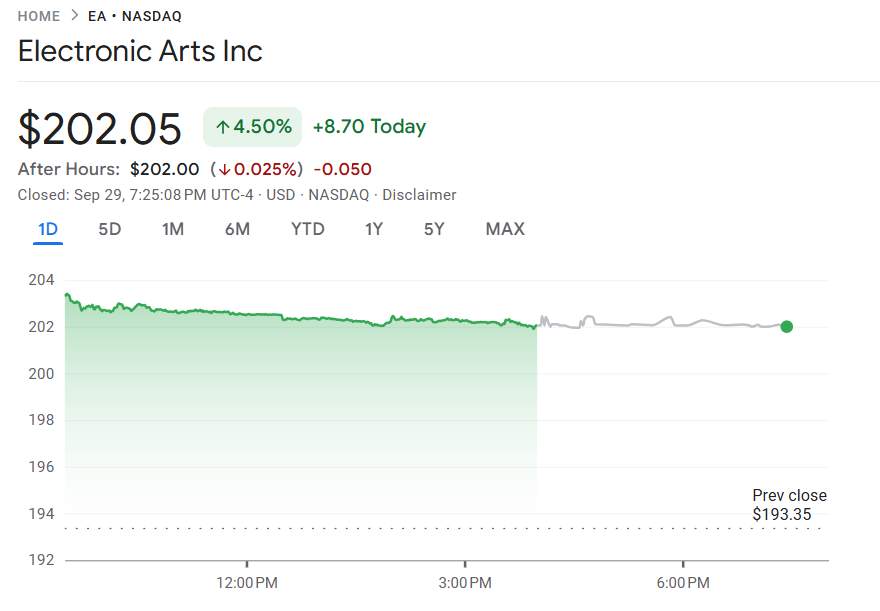Select the 1D chart range tab
Image resolution: width=880 pixels, height=611 pixels.
click(x=48, y=229)
